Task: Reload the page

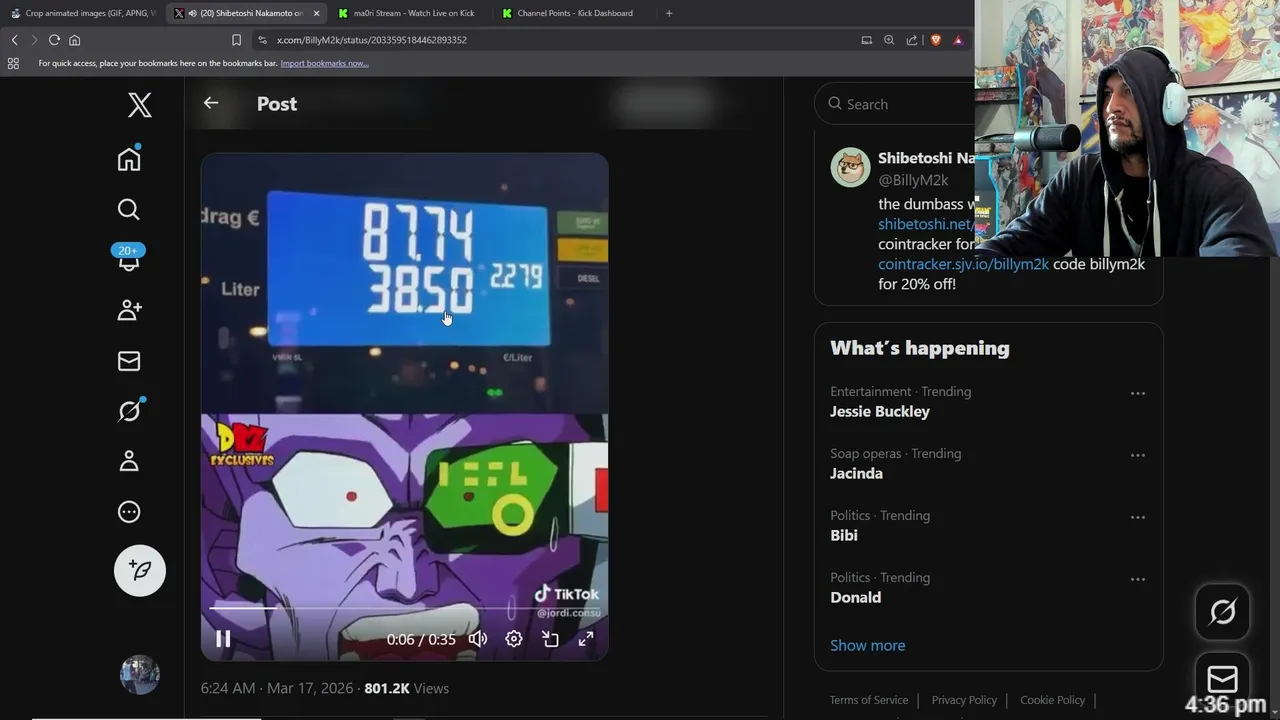Action: pyautogui.click(x=54, y=40)
